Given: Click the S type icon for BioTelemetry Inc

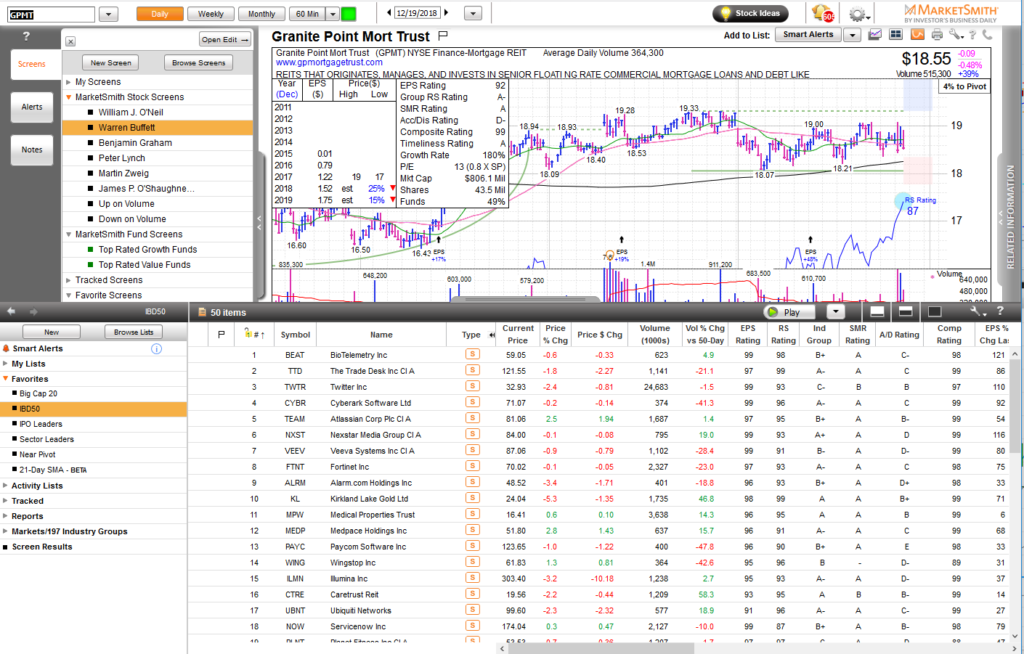Looking at the screenshot, I should pyautogui.click(x=472, y=354).
